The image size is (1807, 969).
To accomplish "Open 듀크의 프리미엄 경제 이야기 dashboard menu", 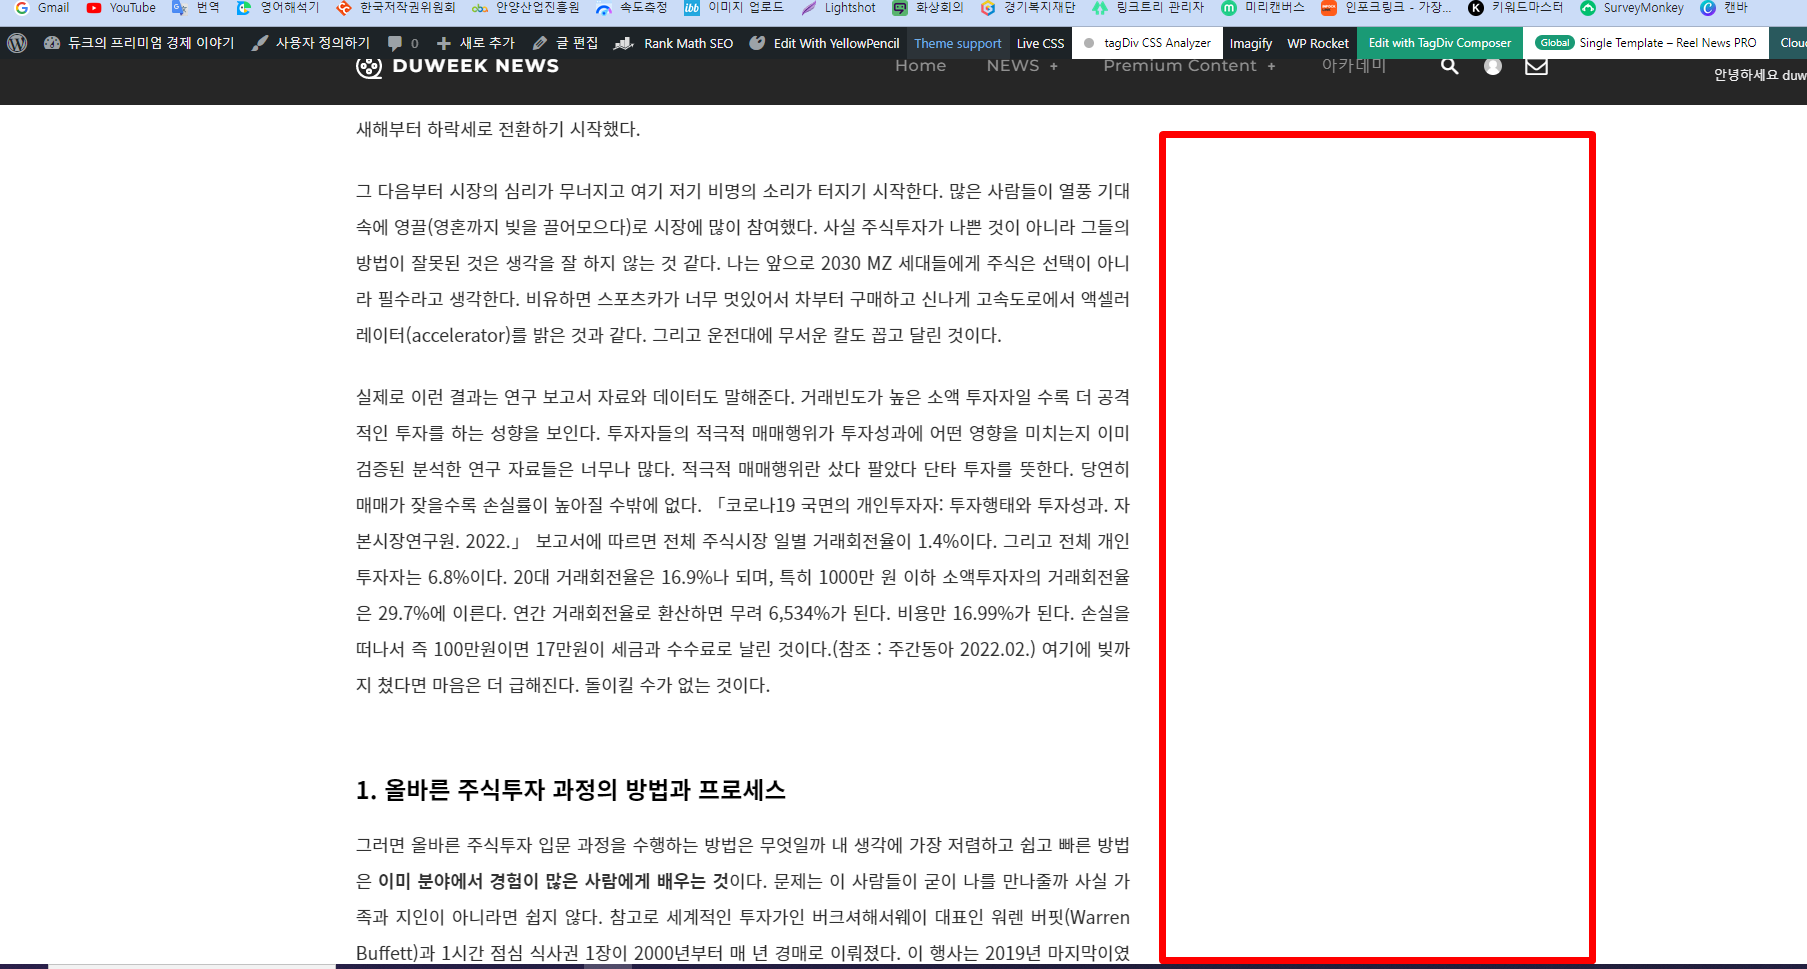I will [x=139, y=43].
